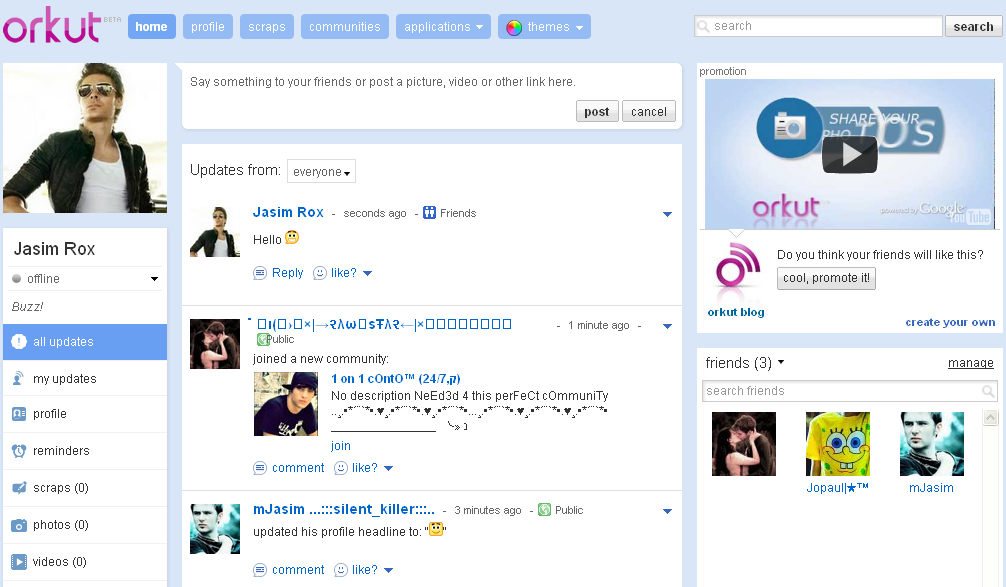
Task: Click the Jopaul friend thumbnail
Action: pos(838,444)
